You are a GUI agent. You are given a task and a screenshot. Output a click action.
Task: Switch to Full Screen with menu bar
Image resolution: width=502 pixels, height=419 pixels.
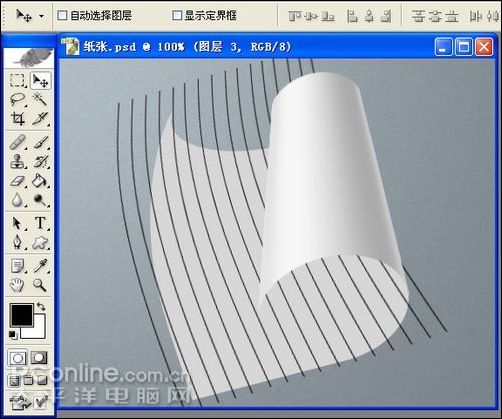(x=29, y=381)
